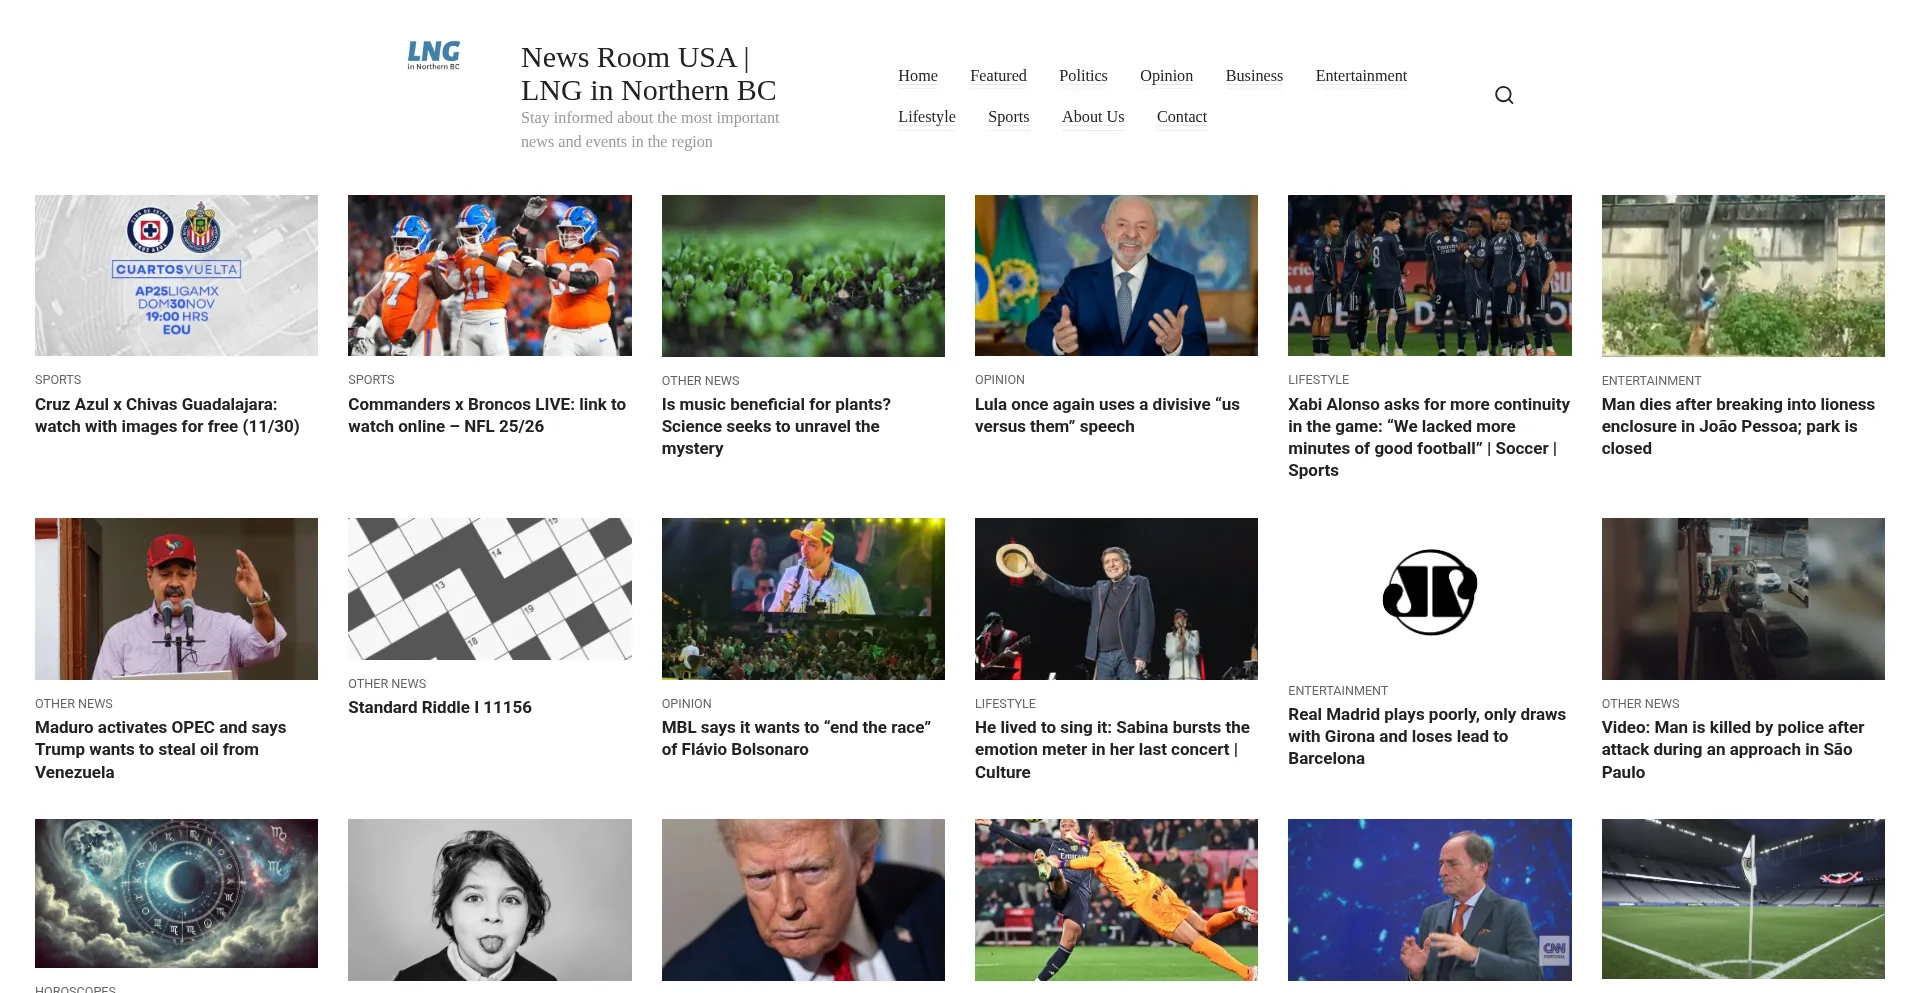The image size is (1920, 993).
Task: Click the Lula divisive speech headline
Action: [x=1107, y=415]
